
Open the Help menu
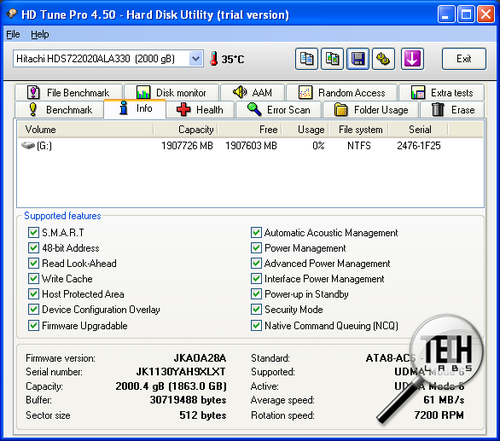[x=40, y=34]
